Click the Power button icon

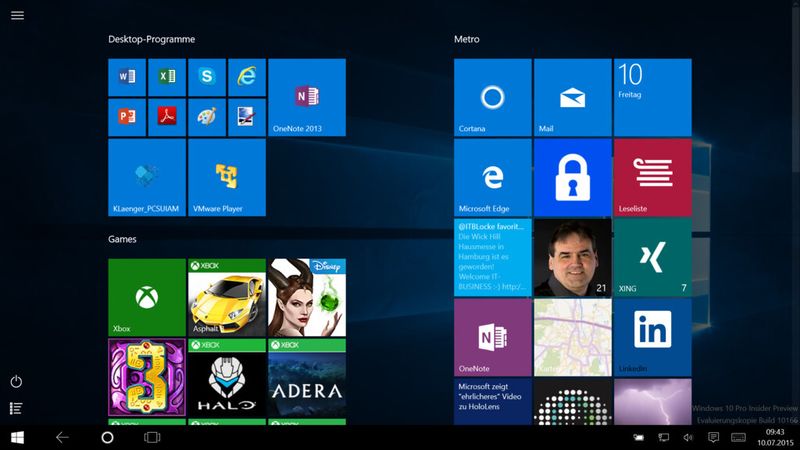click(x=16, y=381)
